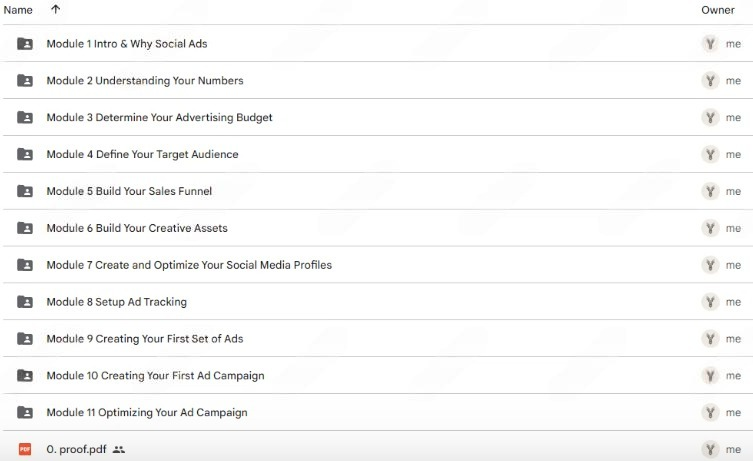Click the Module 8 shared folder icon
This screenshot has height=461, width=753.
[25, 302]
